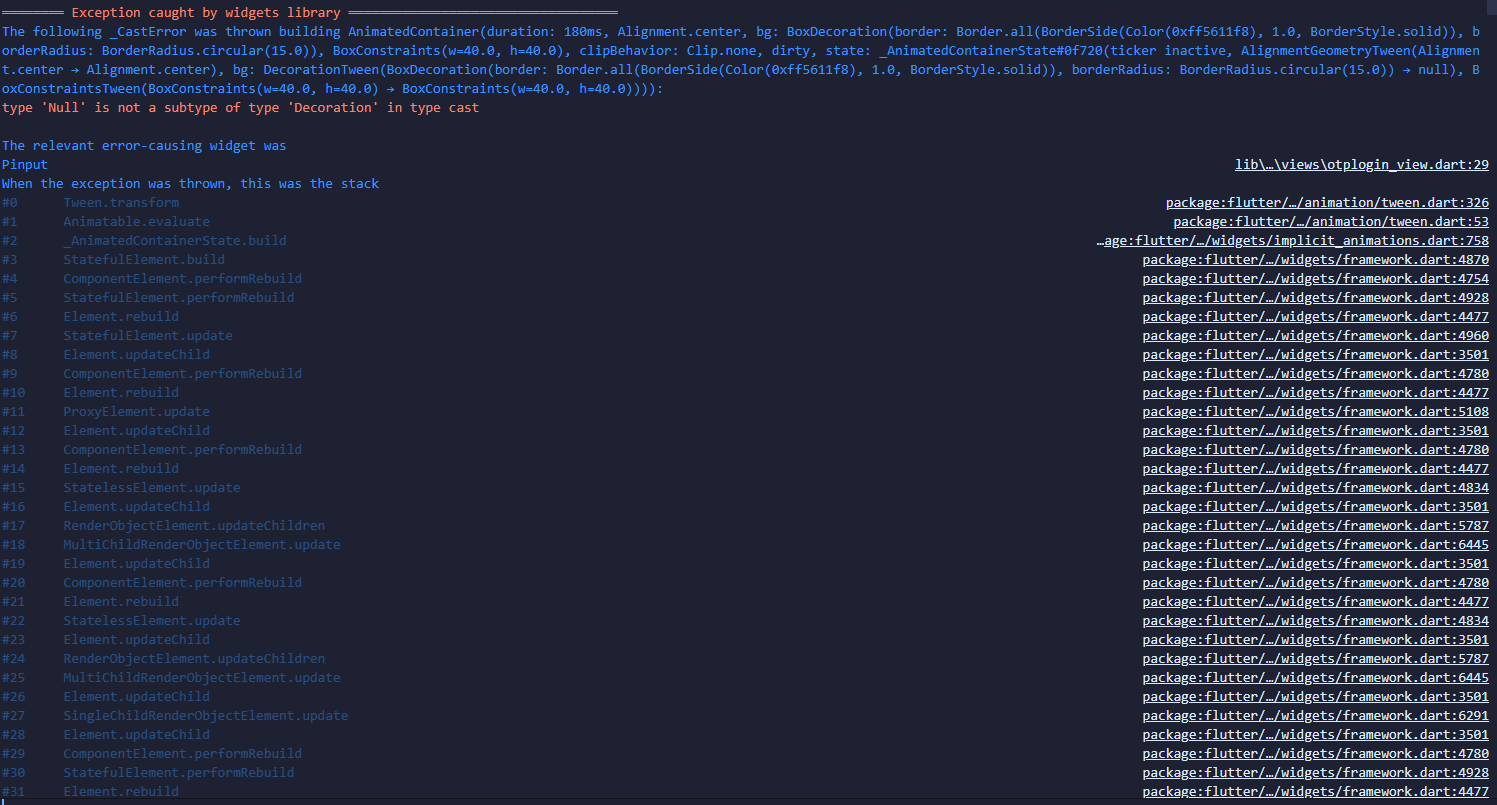This screenshot has width=1497, height=805.
Task: Open the framework.dart:5108 link
Action: point(1316,412)
